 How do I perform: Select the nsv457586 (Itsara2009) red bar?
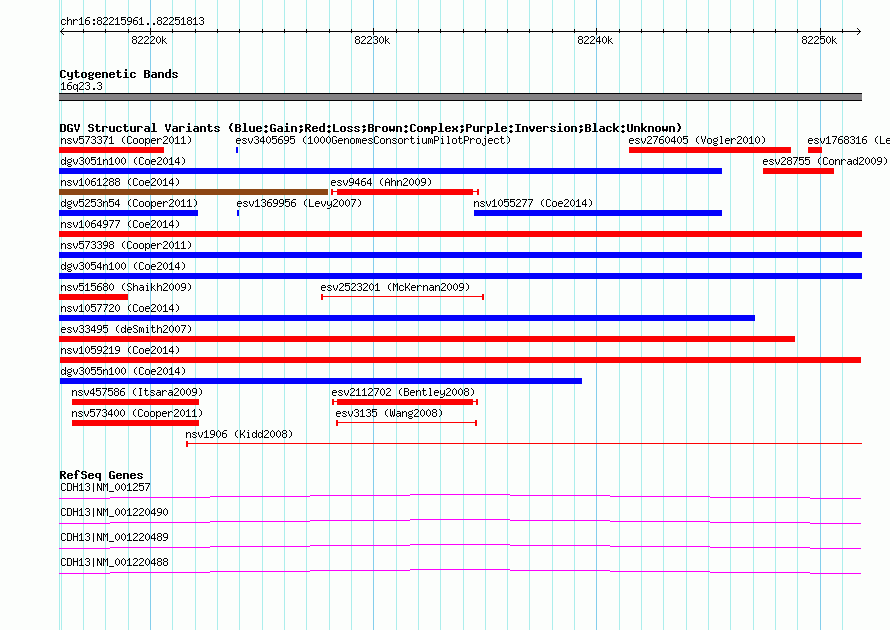[135, 402]
